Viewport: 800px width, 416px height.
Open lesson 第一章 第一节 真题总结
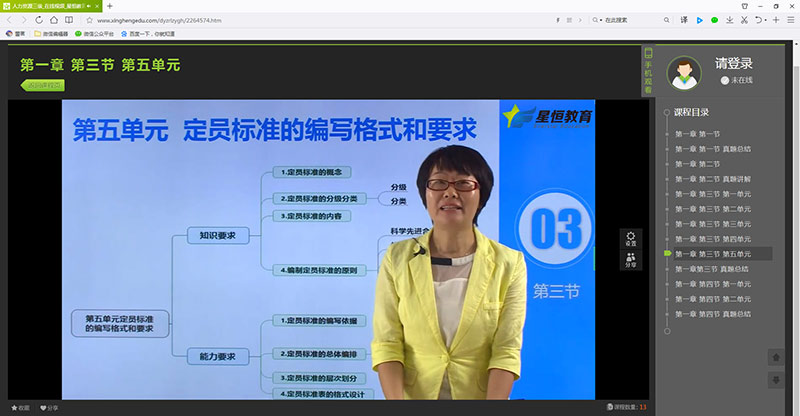click(713, 149)
